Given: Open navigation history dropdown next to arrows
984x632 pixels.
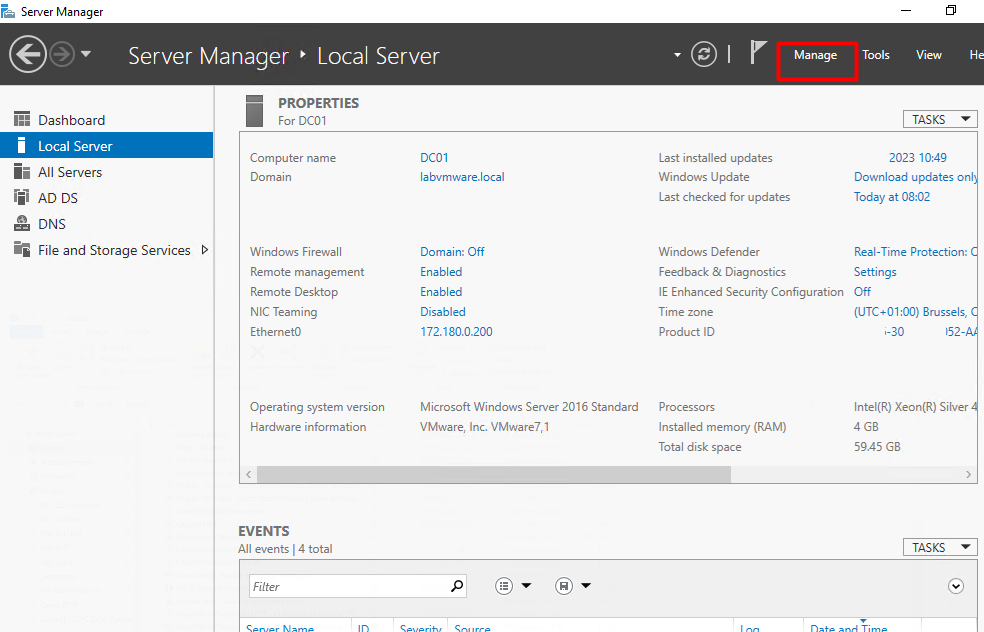Looking at the screenshot, I should (86, 54).
